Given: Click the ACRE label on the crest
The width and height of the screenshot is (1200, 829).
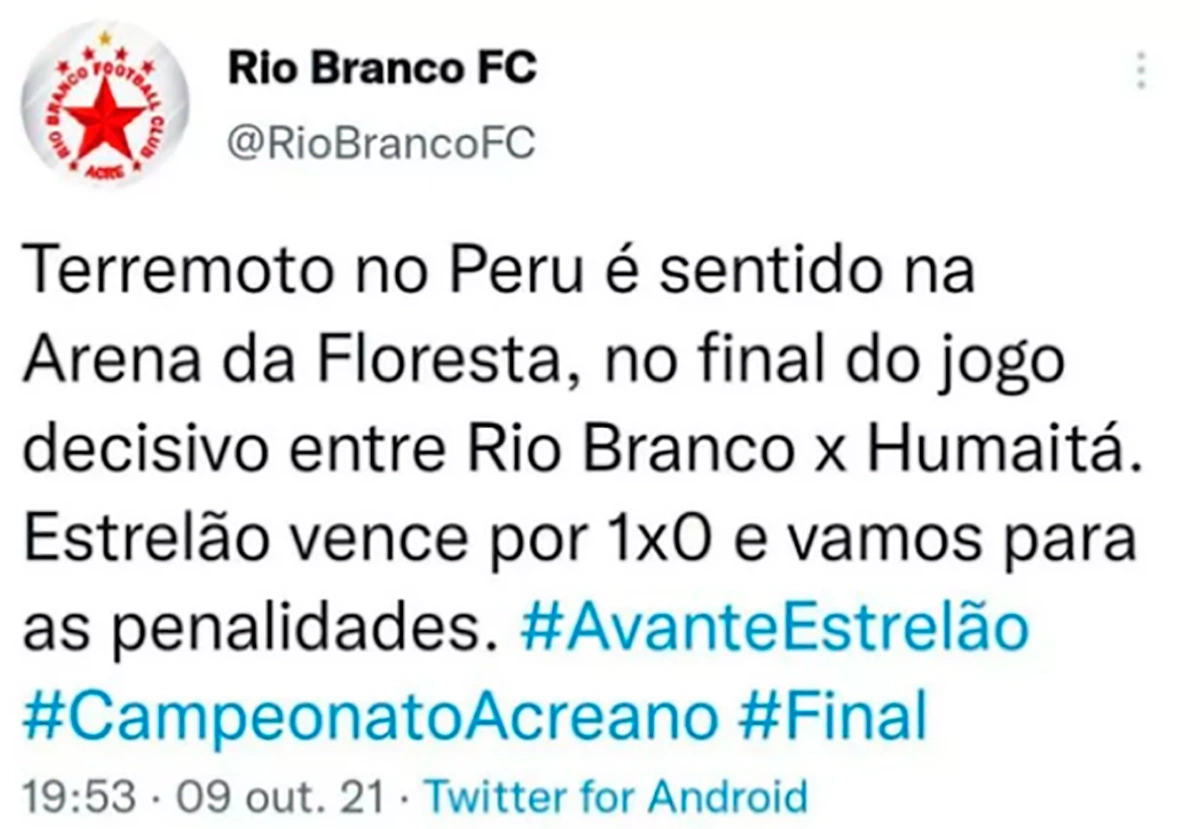Looking at the screenshot, I should 105,172.
